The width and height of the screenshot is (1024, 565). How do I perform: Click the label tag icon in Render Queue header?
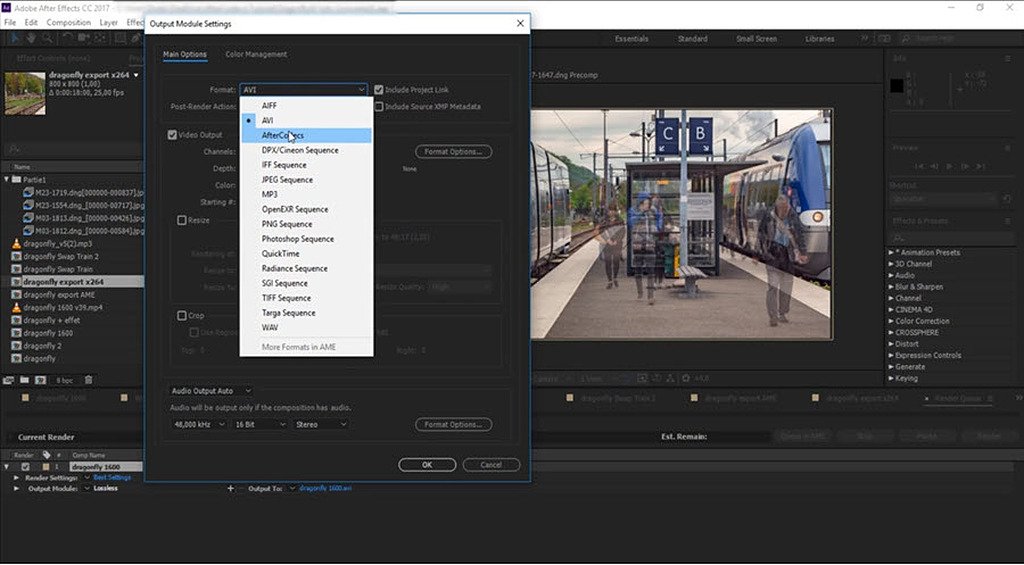coord(46,455)
